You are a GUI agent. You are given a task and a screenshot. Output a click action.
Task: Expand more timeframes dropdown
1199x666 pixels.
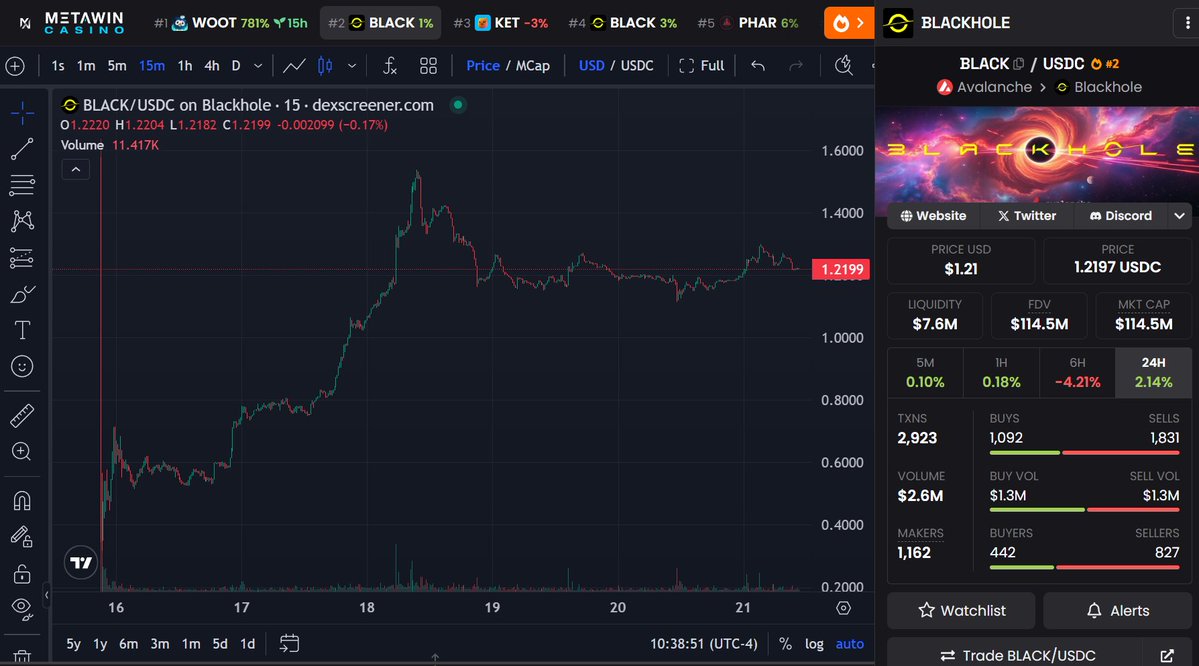258,67
